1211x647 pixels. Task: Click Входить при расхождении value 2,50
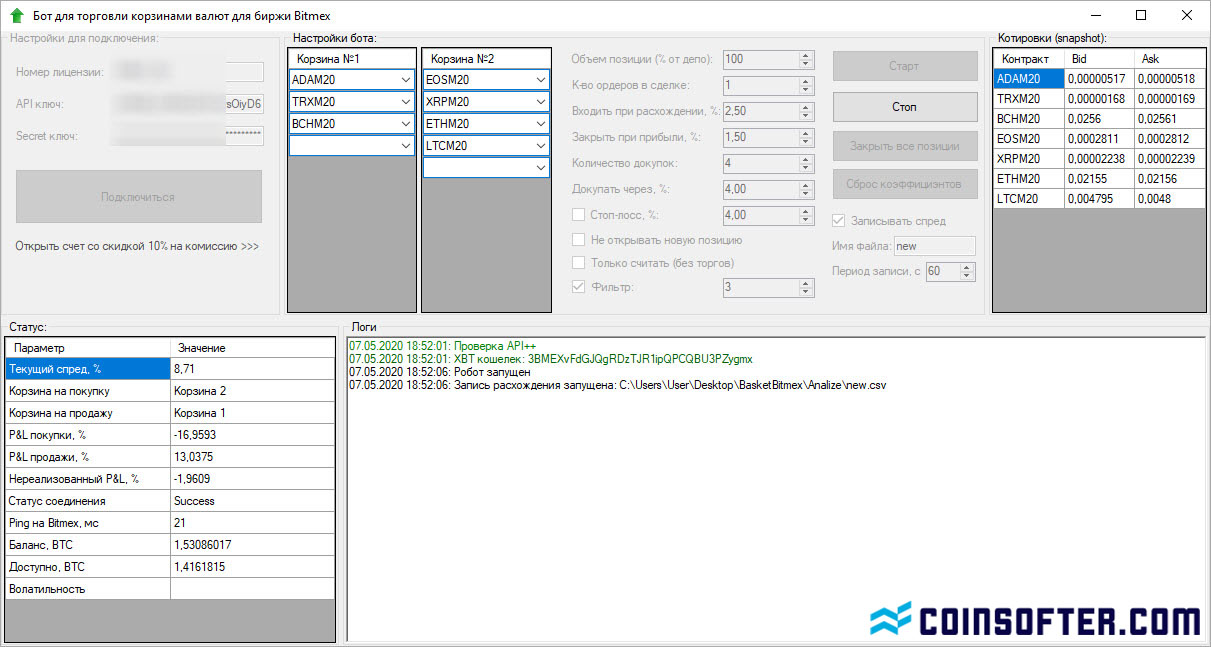coord(769,110)
